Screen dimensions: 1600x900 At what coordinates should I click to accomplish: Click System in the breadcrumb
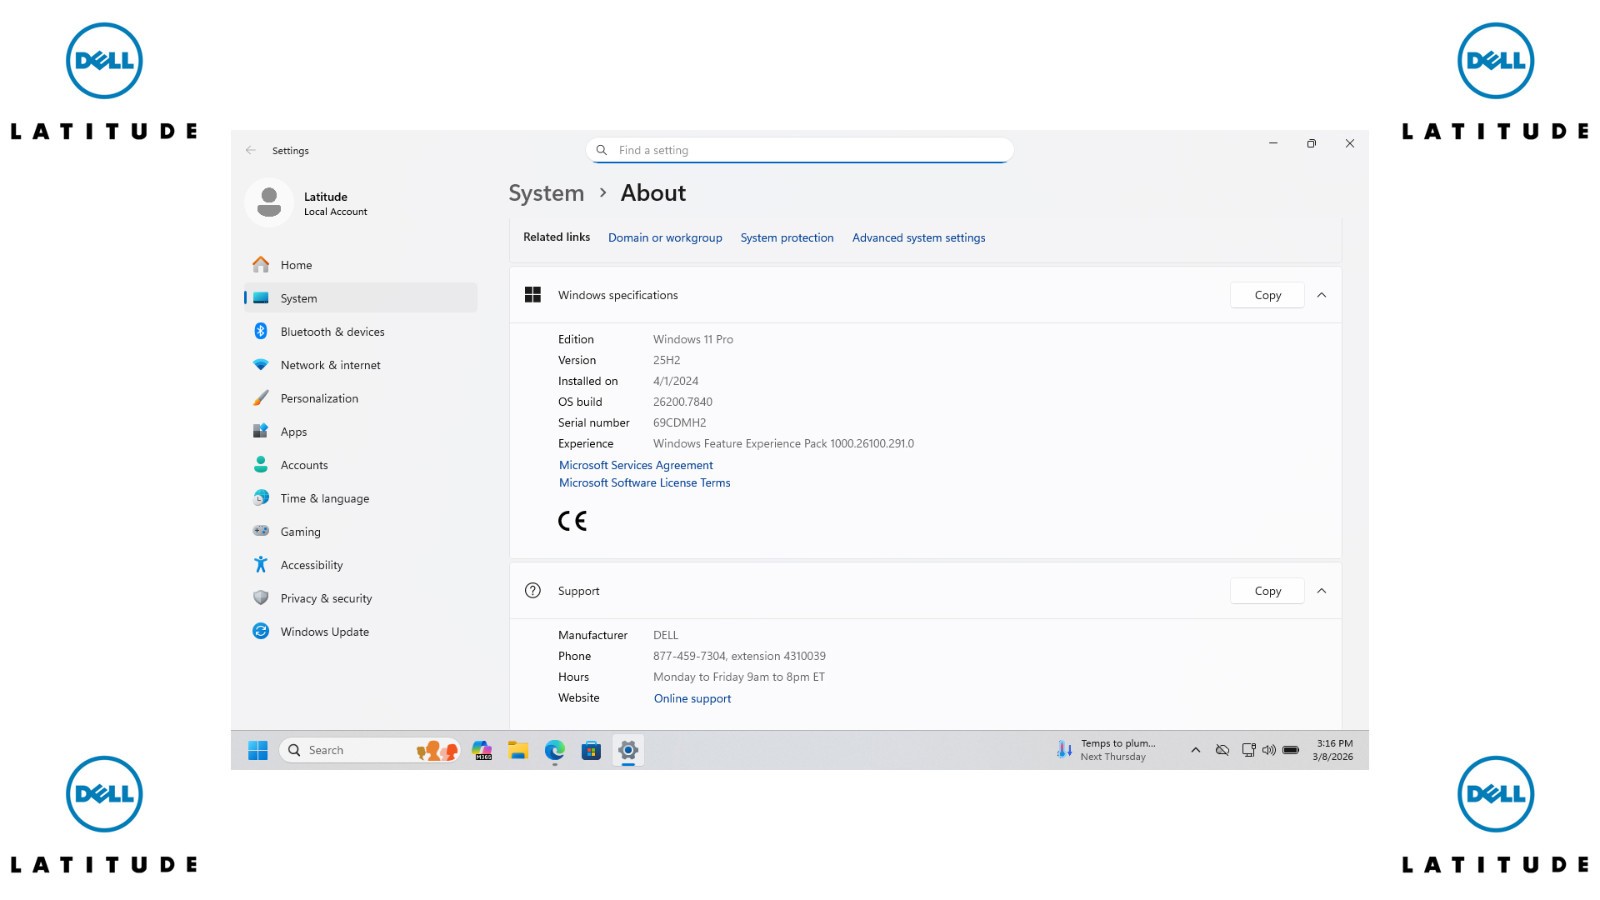tap(546, 193)
